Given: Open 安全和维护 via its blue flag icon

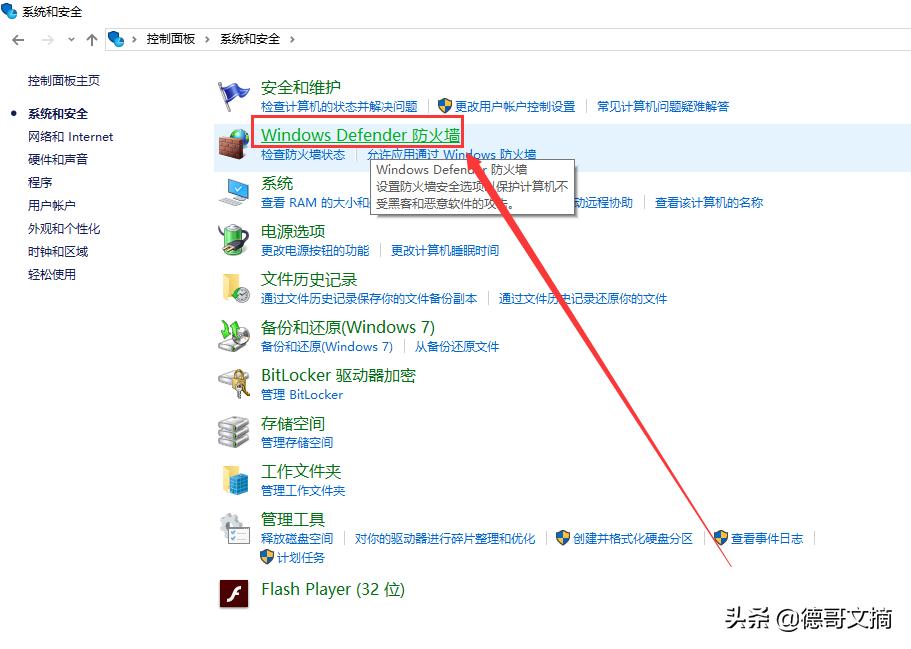Looking at the screenshot, I should (234, 95).
